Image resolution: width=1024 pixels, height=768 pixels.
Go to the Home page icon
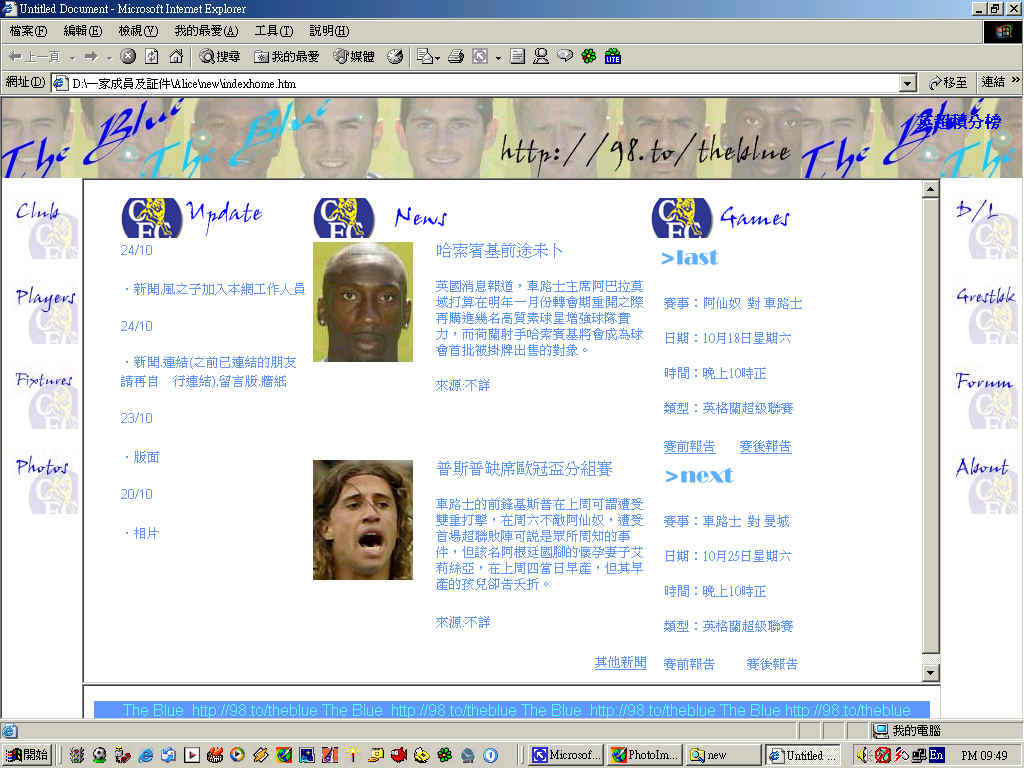pyautogui.click(x=176, y=57)
